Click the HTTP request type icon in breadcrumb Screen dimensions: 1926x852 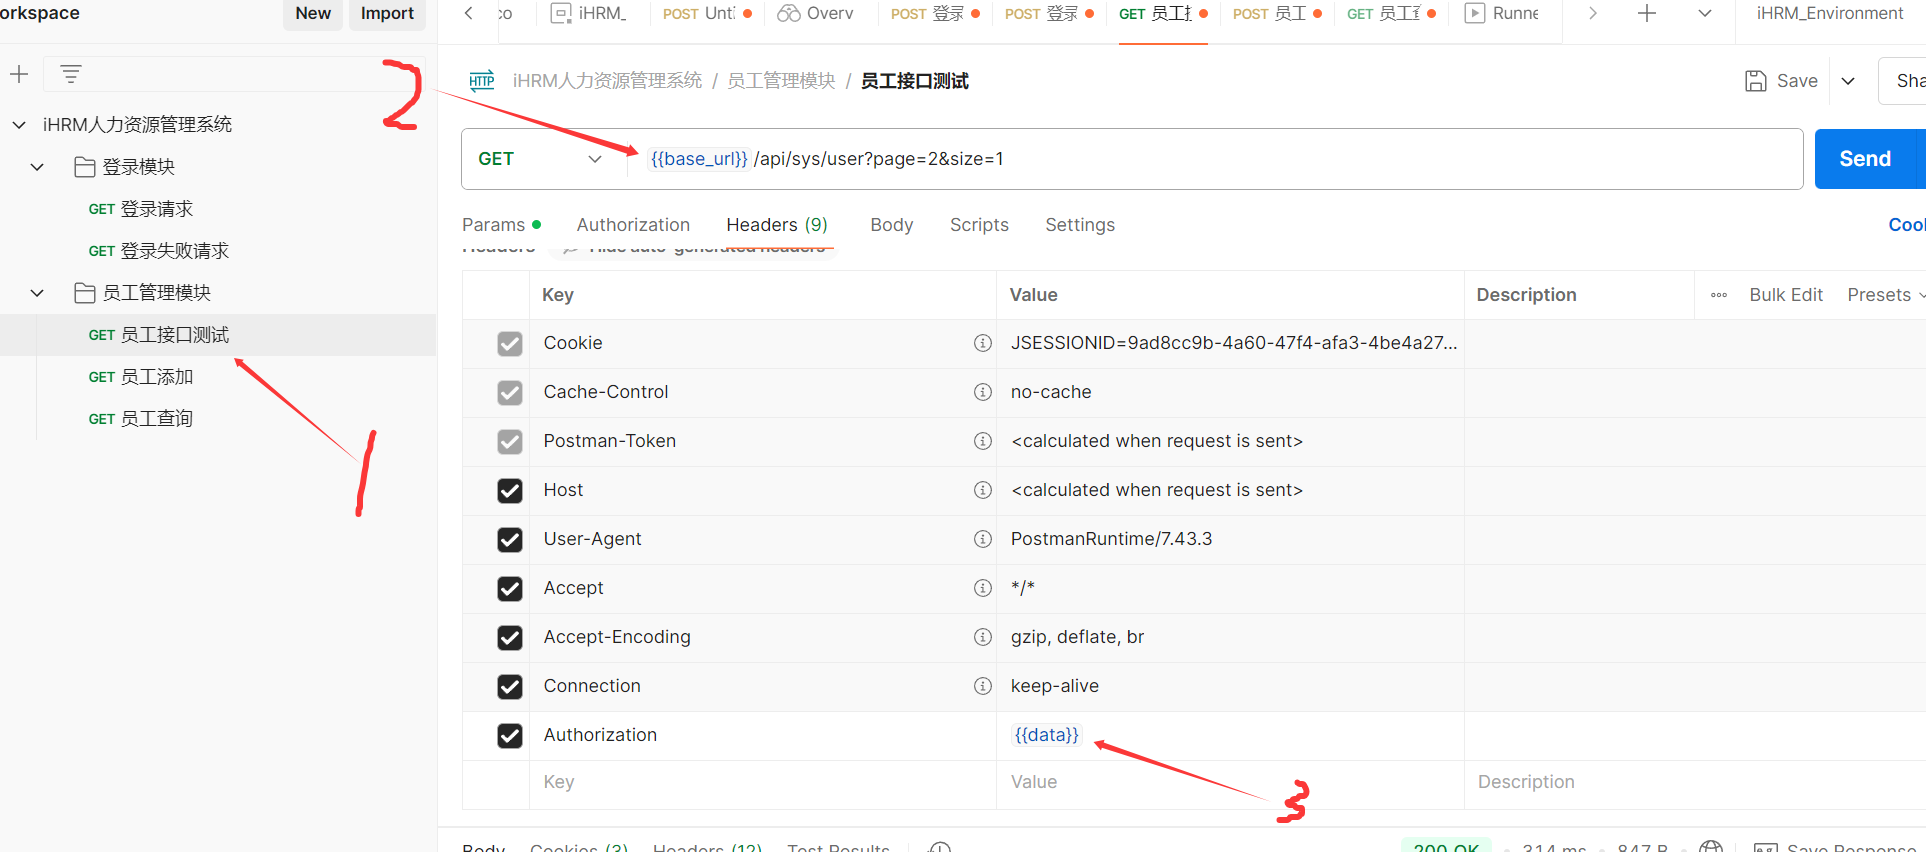482,81
